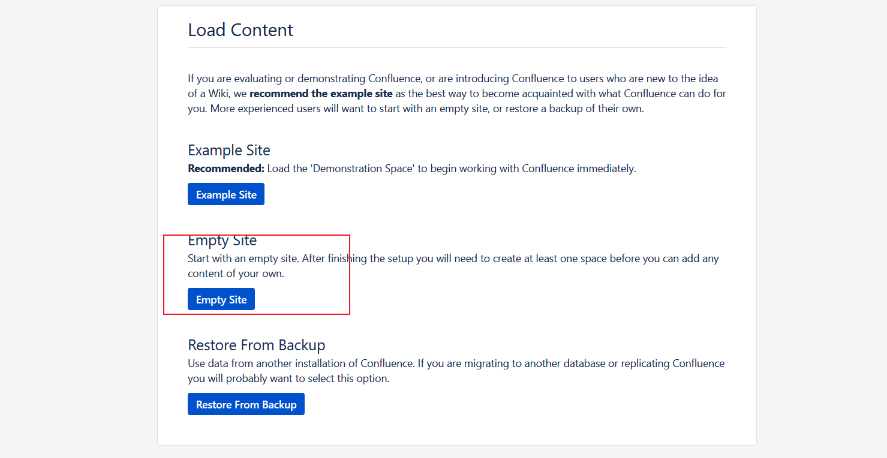Select the Restore From Backup section heading

click(x=256, y=345)
